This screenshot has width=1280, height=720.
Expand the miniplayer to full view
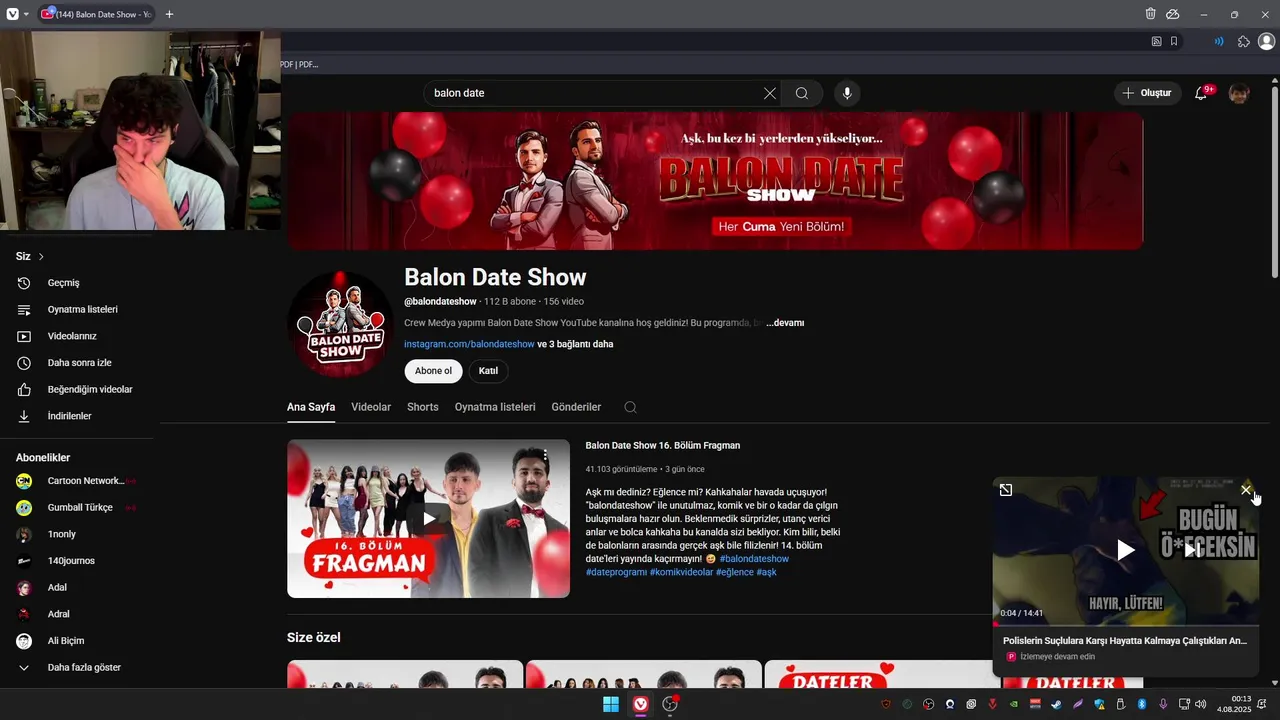(1006, 490)
